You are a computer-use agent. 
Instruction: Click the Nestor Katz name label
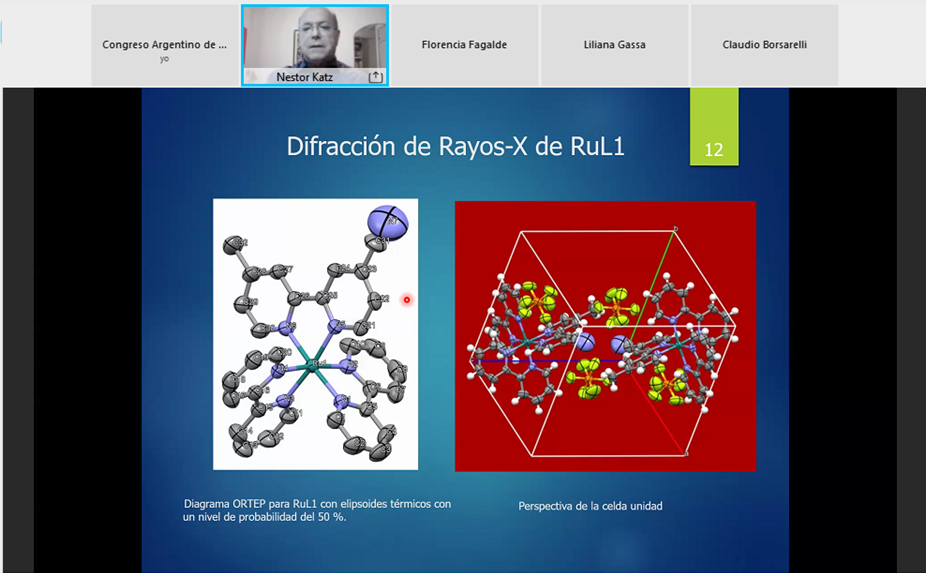[x=305, y=77]
